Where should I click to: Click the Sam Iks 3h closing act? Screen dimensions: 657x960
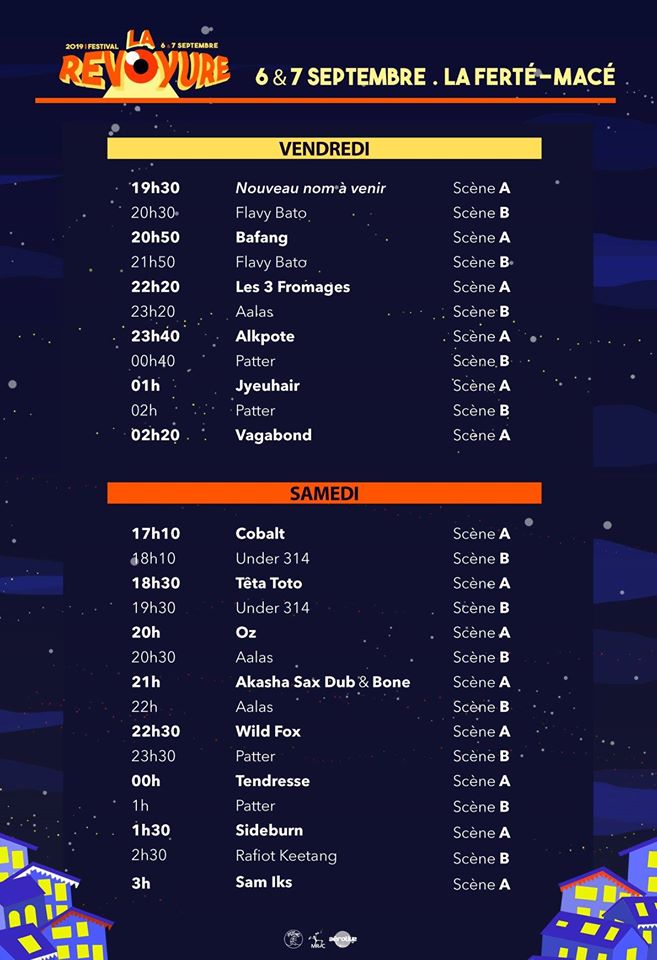[320, 882]
